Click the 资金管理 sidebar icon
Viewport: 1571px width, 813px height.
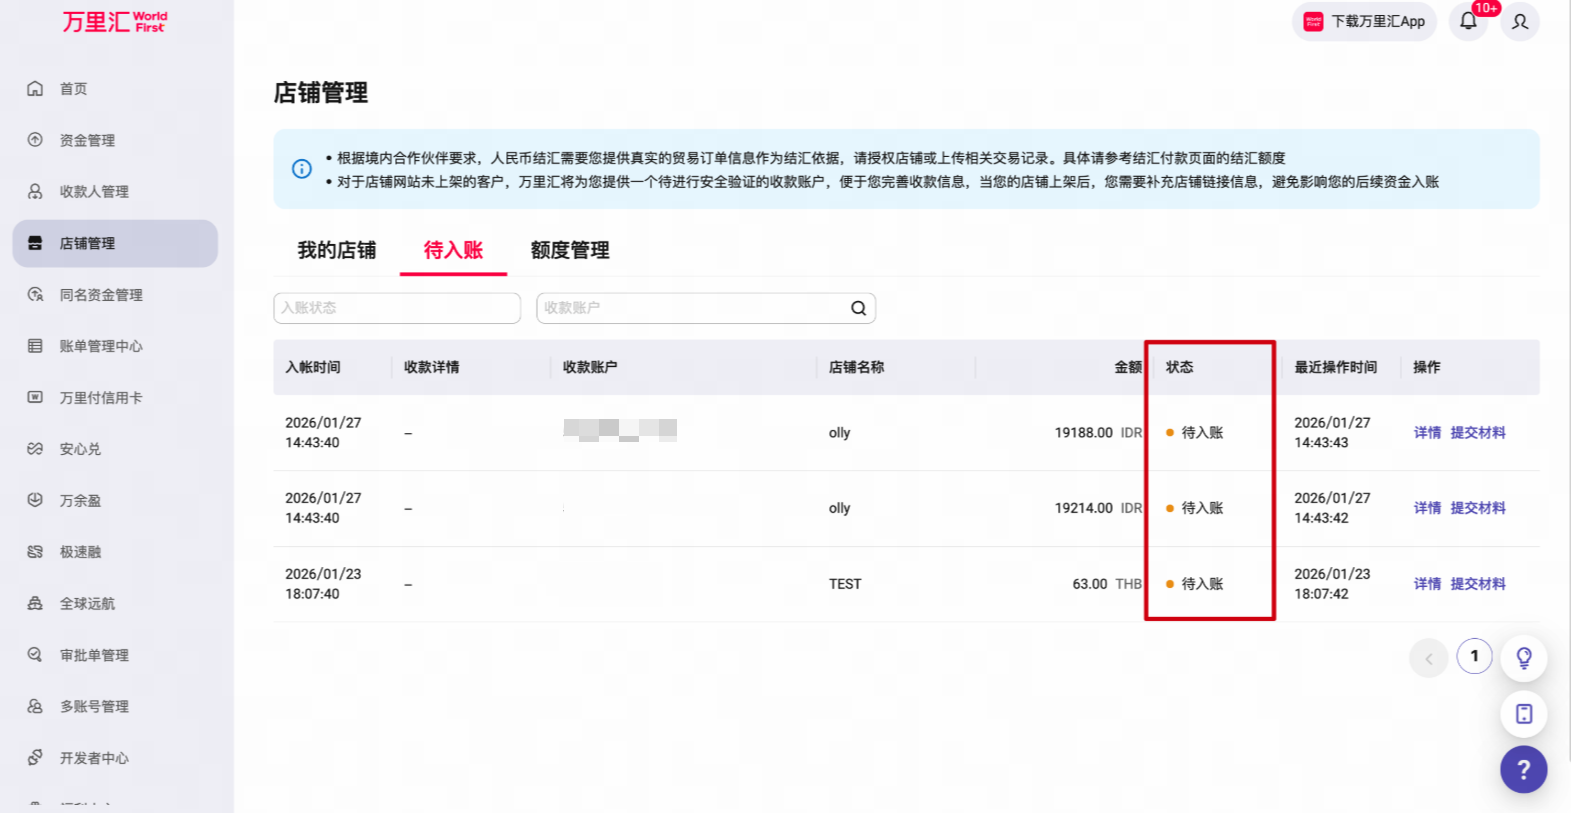[35, 140]
